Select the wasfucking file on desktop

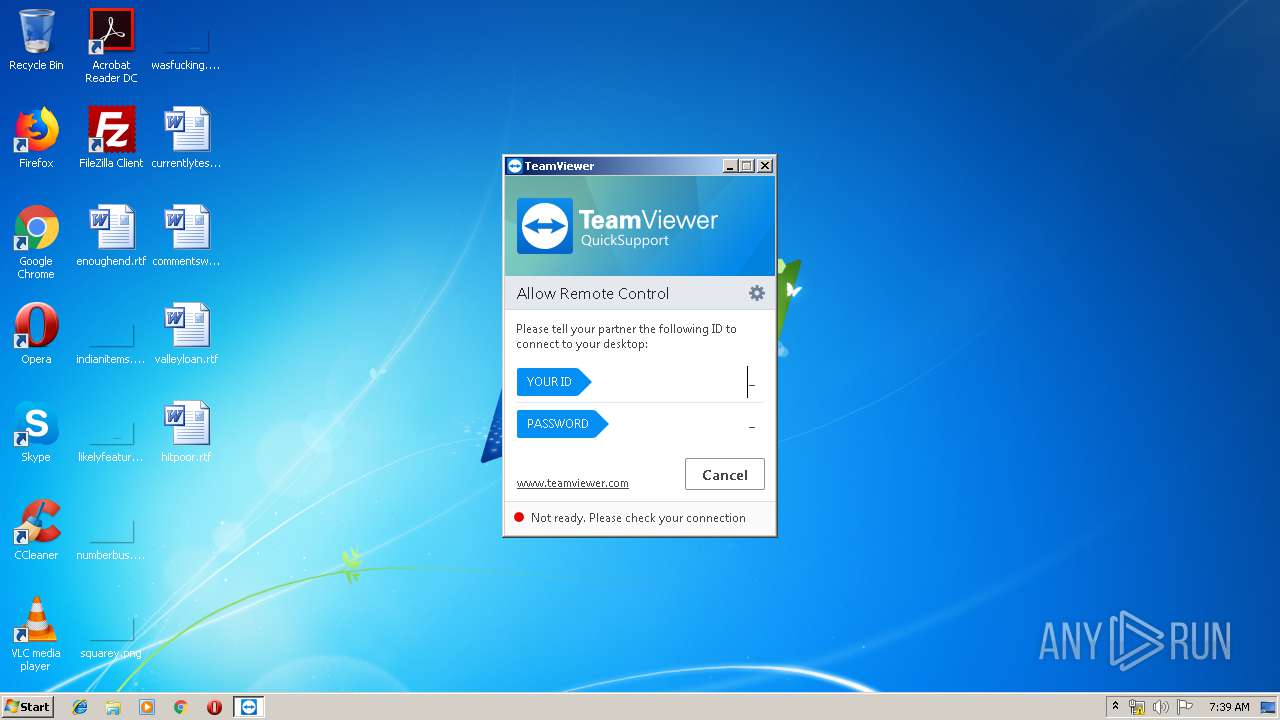186,46
